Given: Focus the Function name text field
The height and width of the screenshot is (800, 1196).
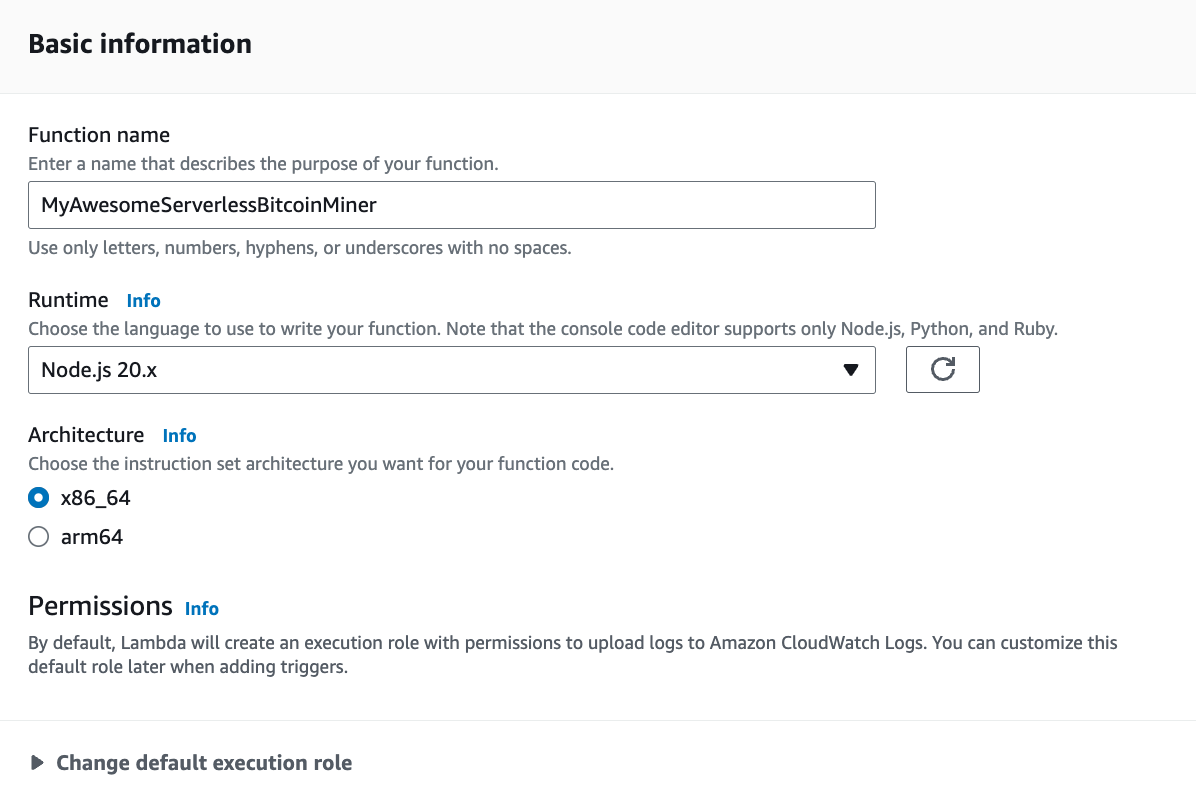Looking at the screenshot, I should (x=451, y=205).
